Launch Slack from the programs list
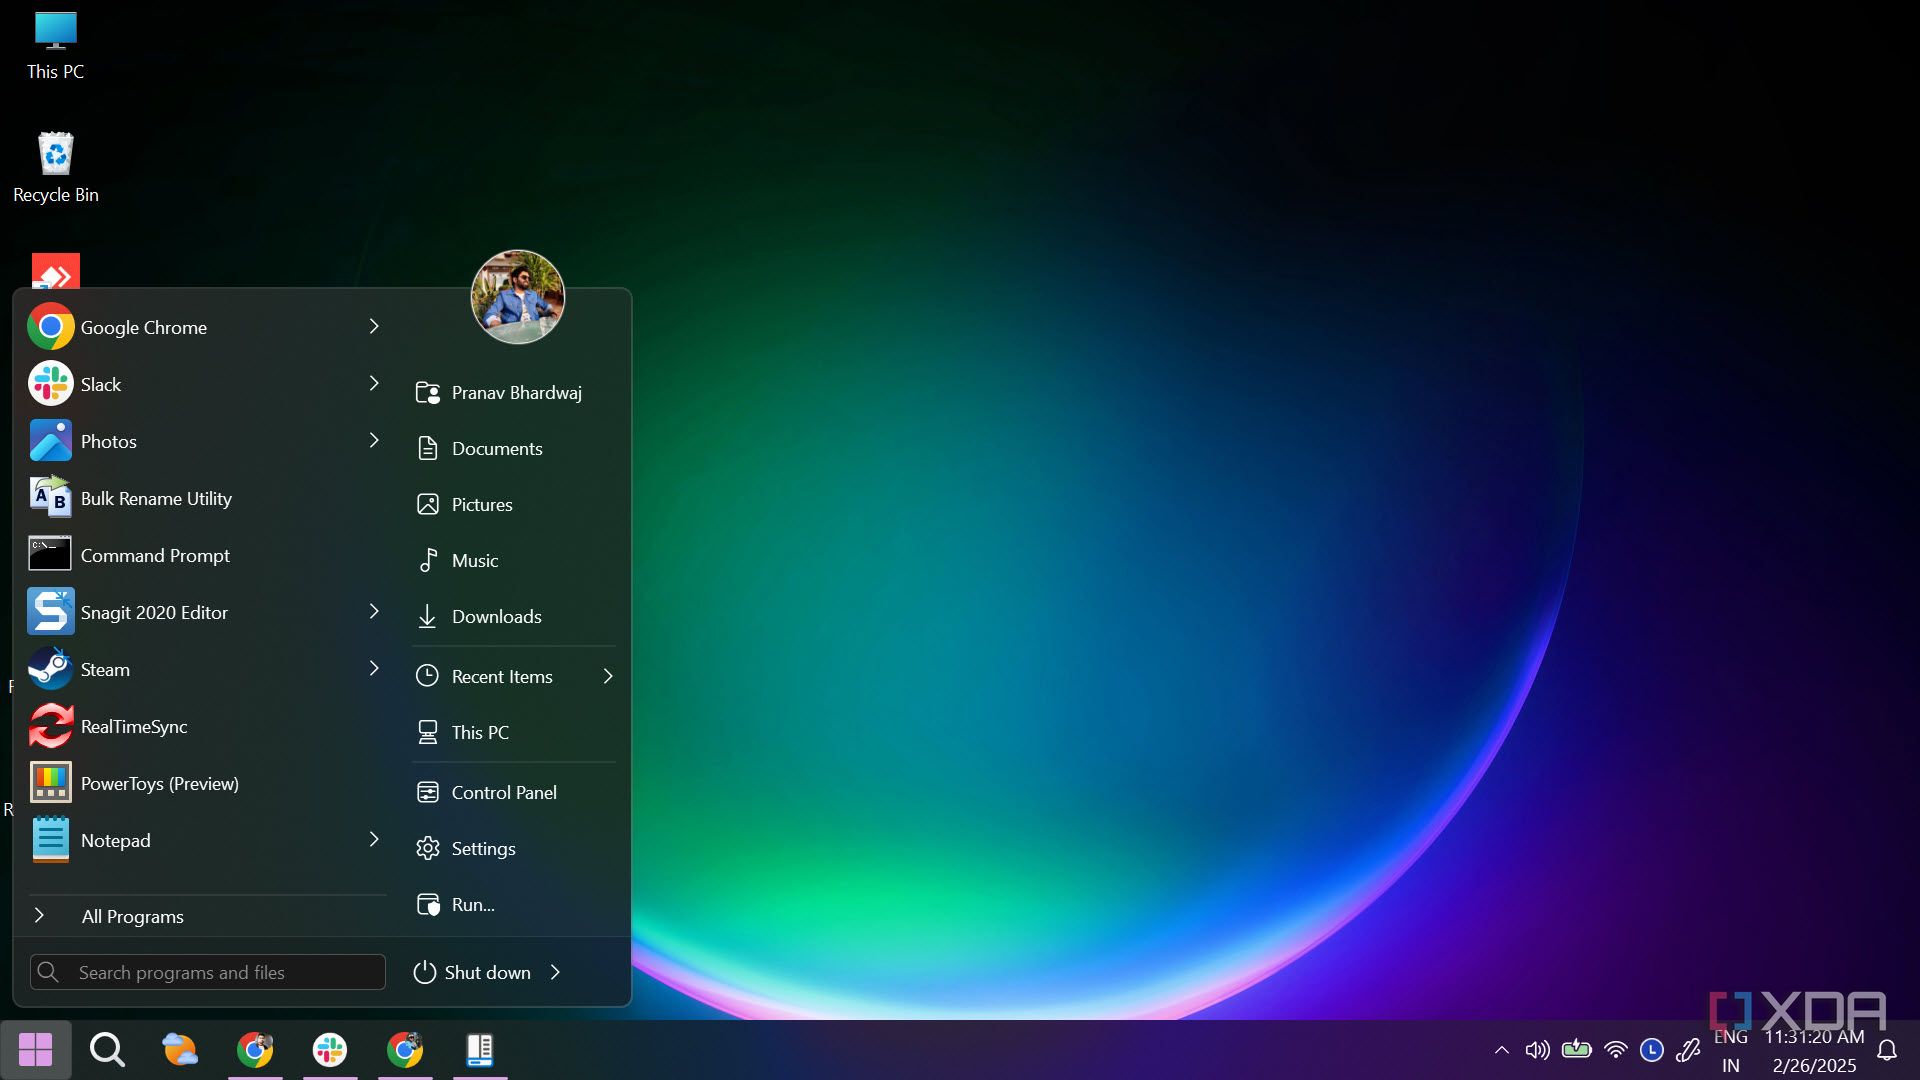 [100, 384]
